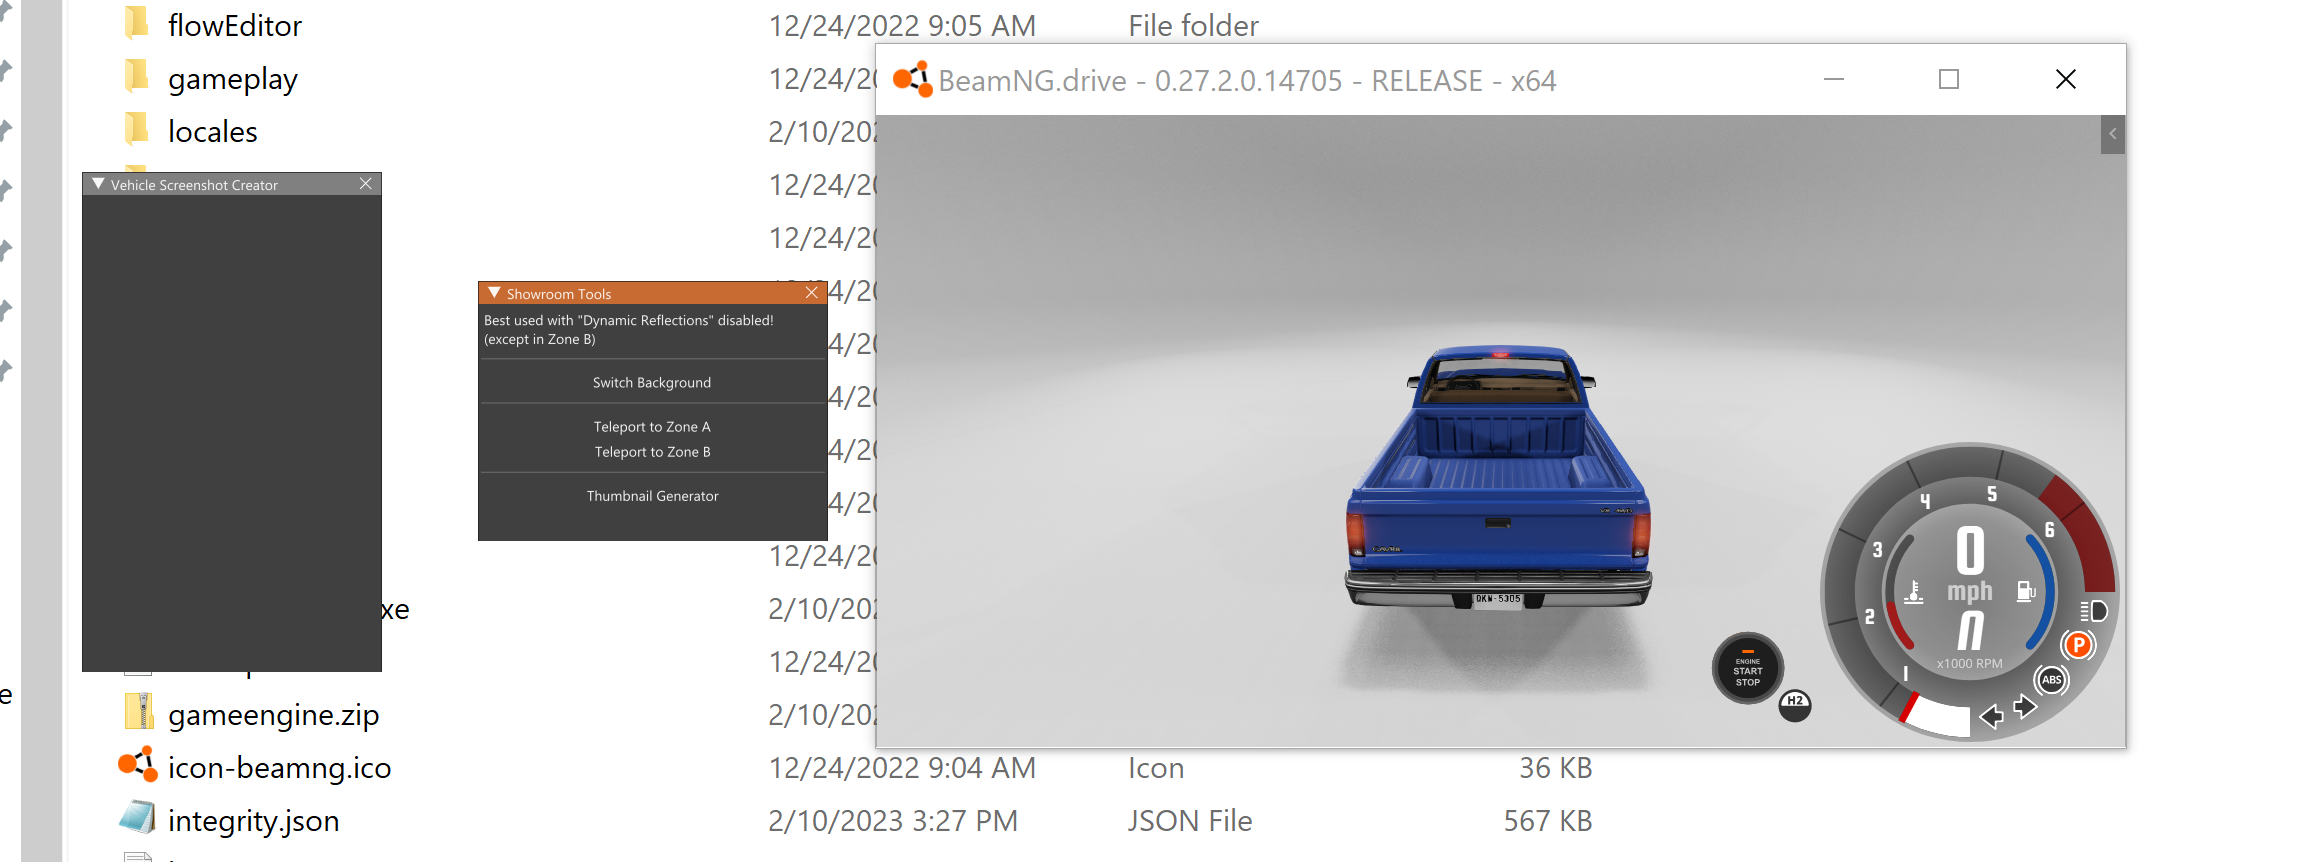The image size is (2305, 862).
Task: Select Teleport to Zone B
Action: point(652,452)
